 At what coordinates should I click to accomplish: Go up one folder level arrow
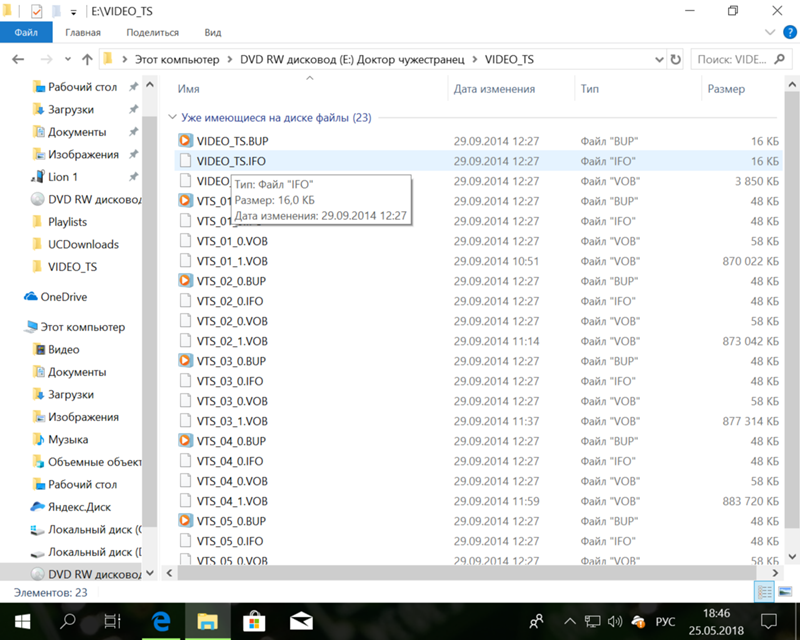[x=87, y=60]
